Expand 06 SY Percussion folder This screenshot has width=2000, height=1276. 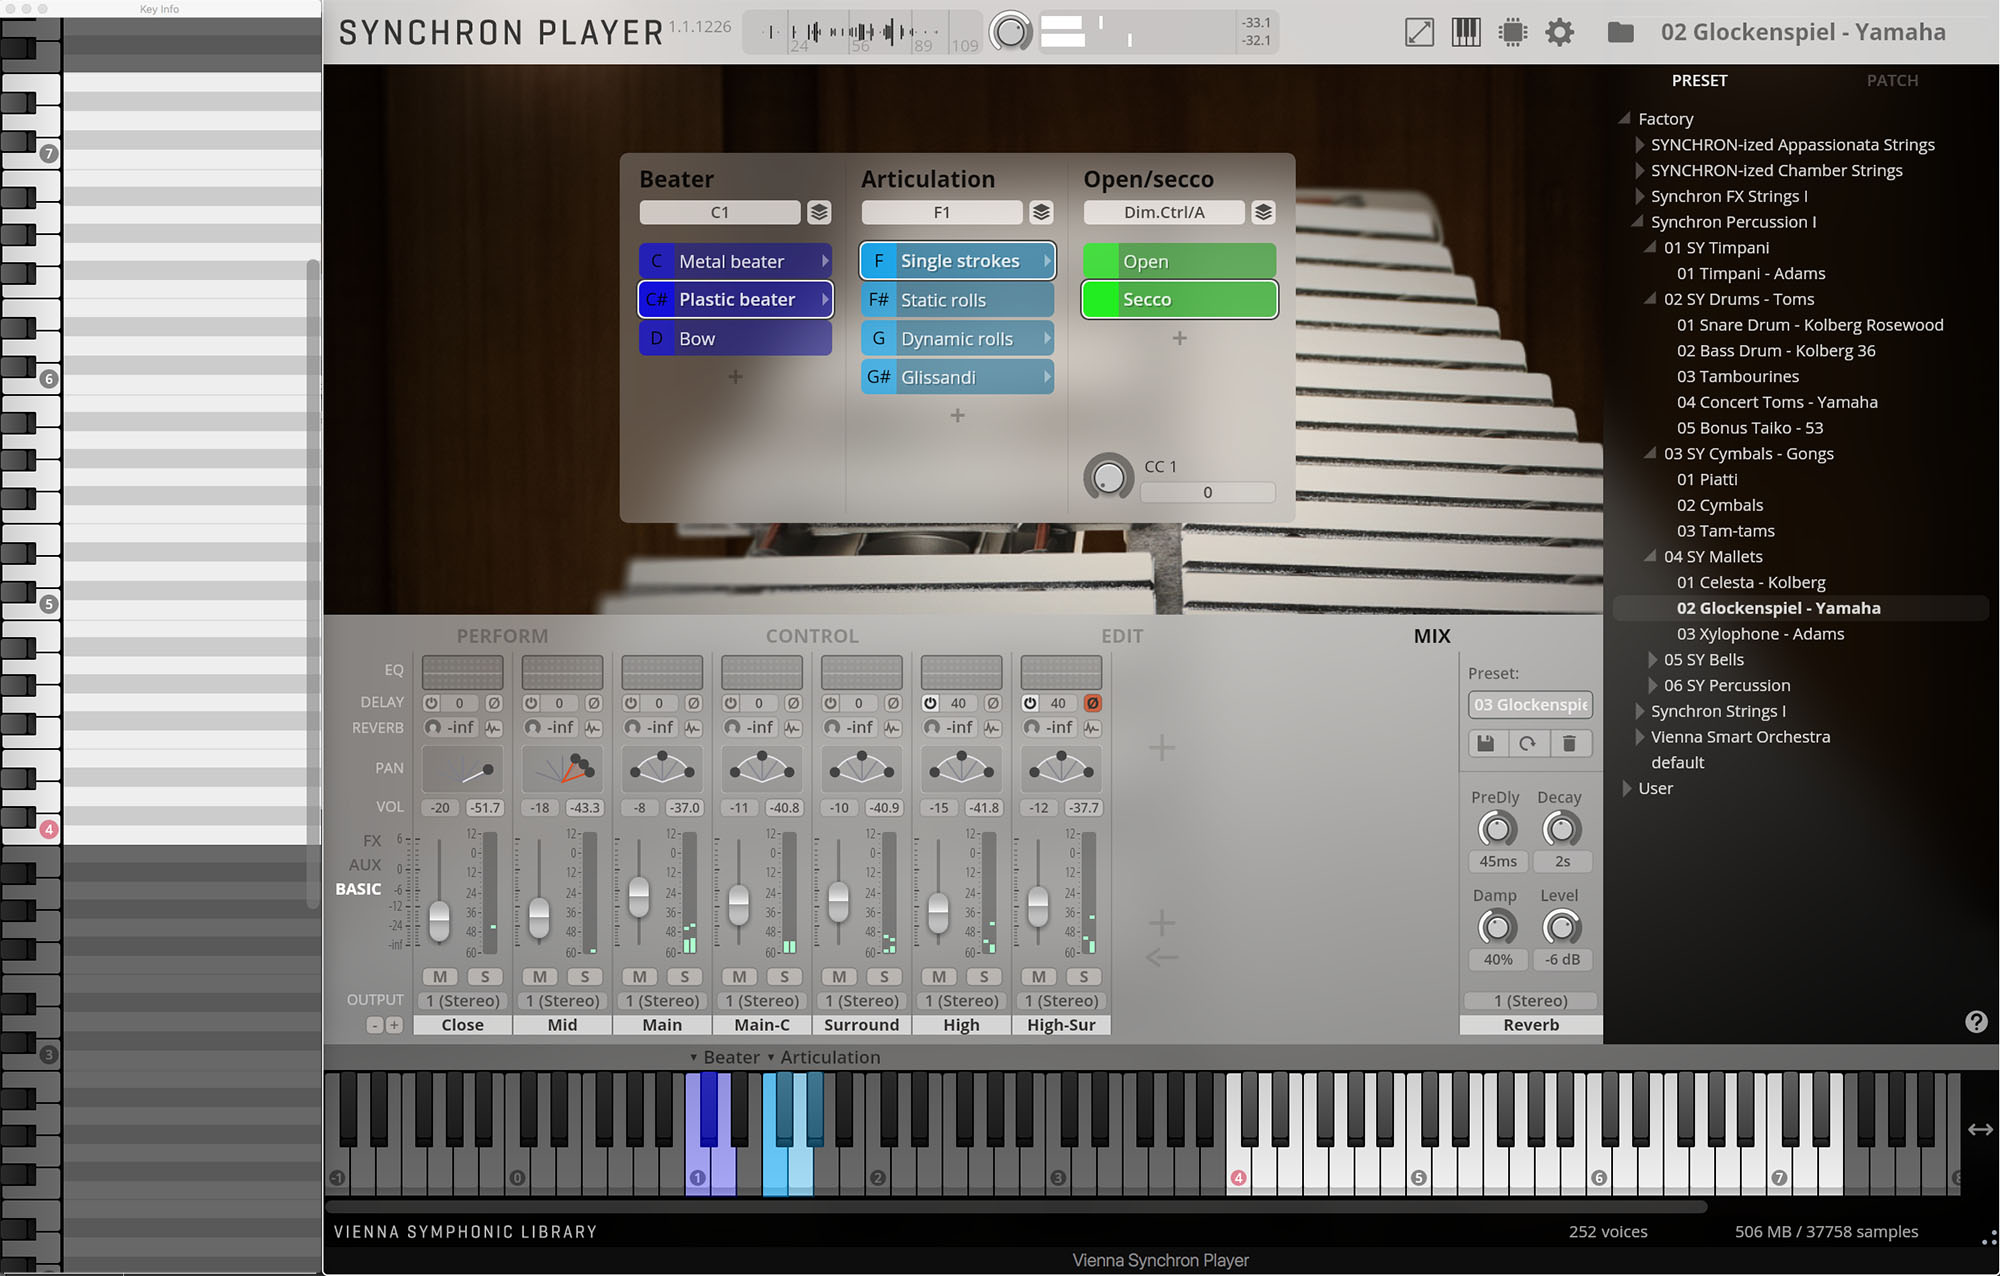pyautogui.click(x=1652, y=685)
